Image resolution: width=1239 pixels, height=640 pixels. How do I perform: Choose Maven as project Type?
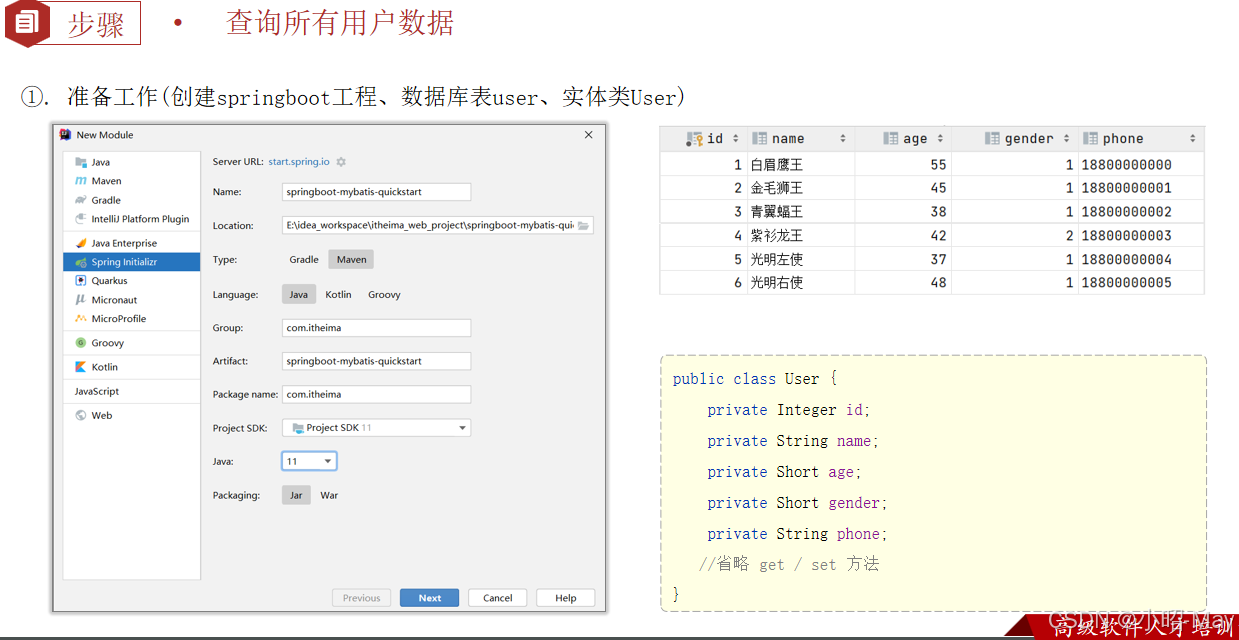[351, 259]
